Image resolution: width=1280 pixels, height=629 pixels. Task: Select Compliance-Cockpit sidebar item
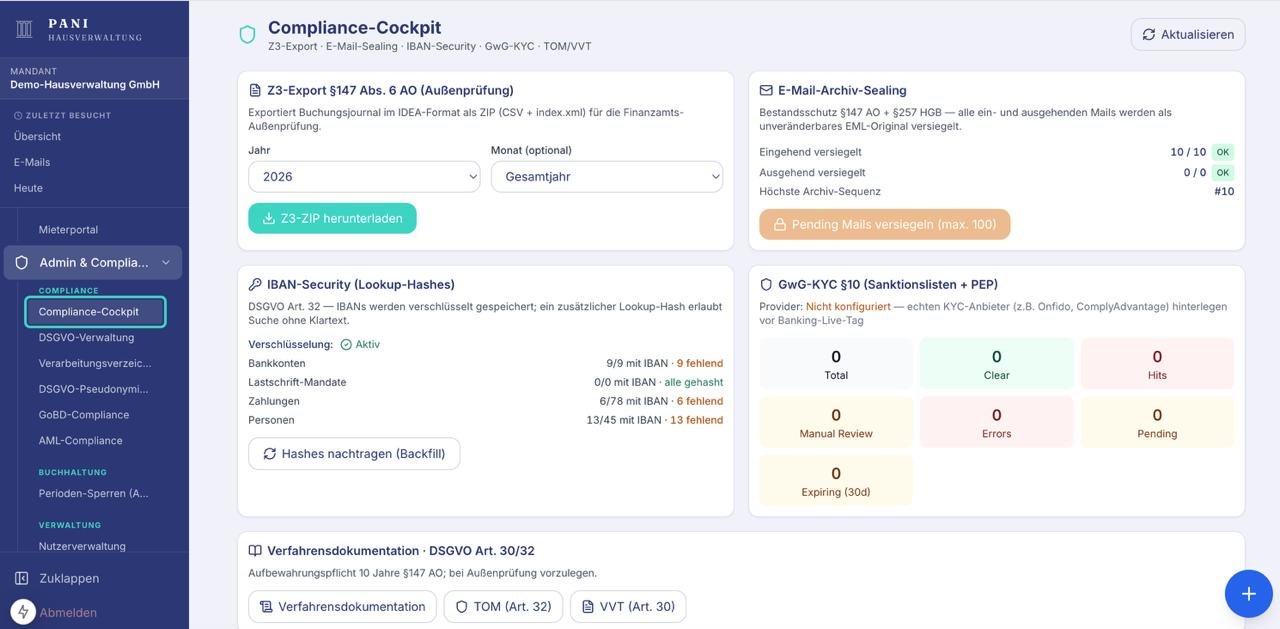(x=95, y=312)
